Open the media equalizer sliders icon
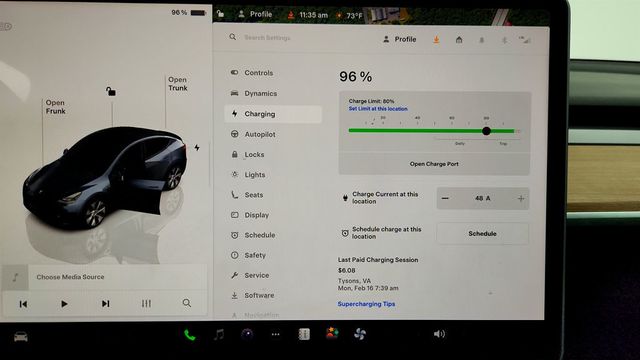 [x=146, y=303]
